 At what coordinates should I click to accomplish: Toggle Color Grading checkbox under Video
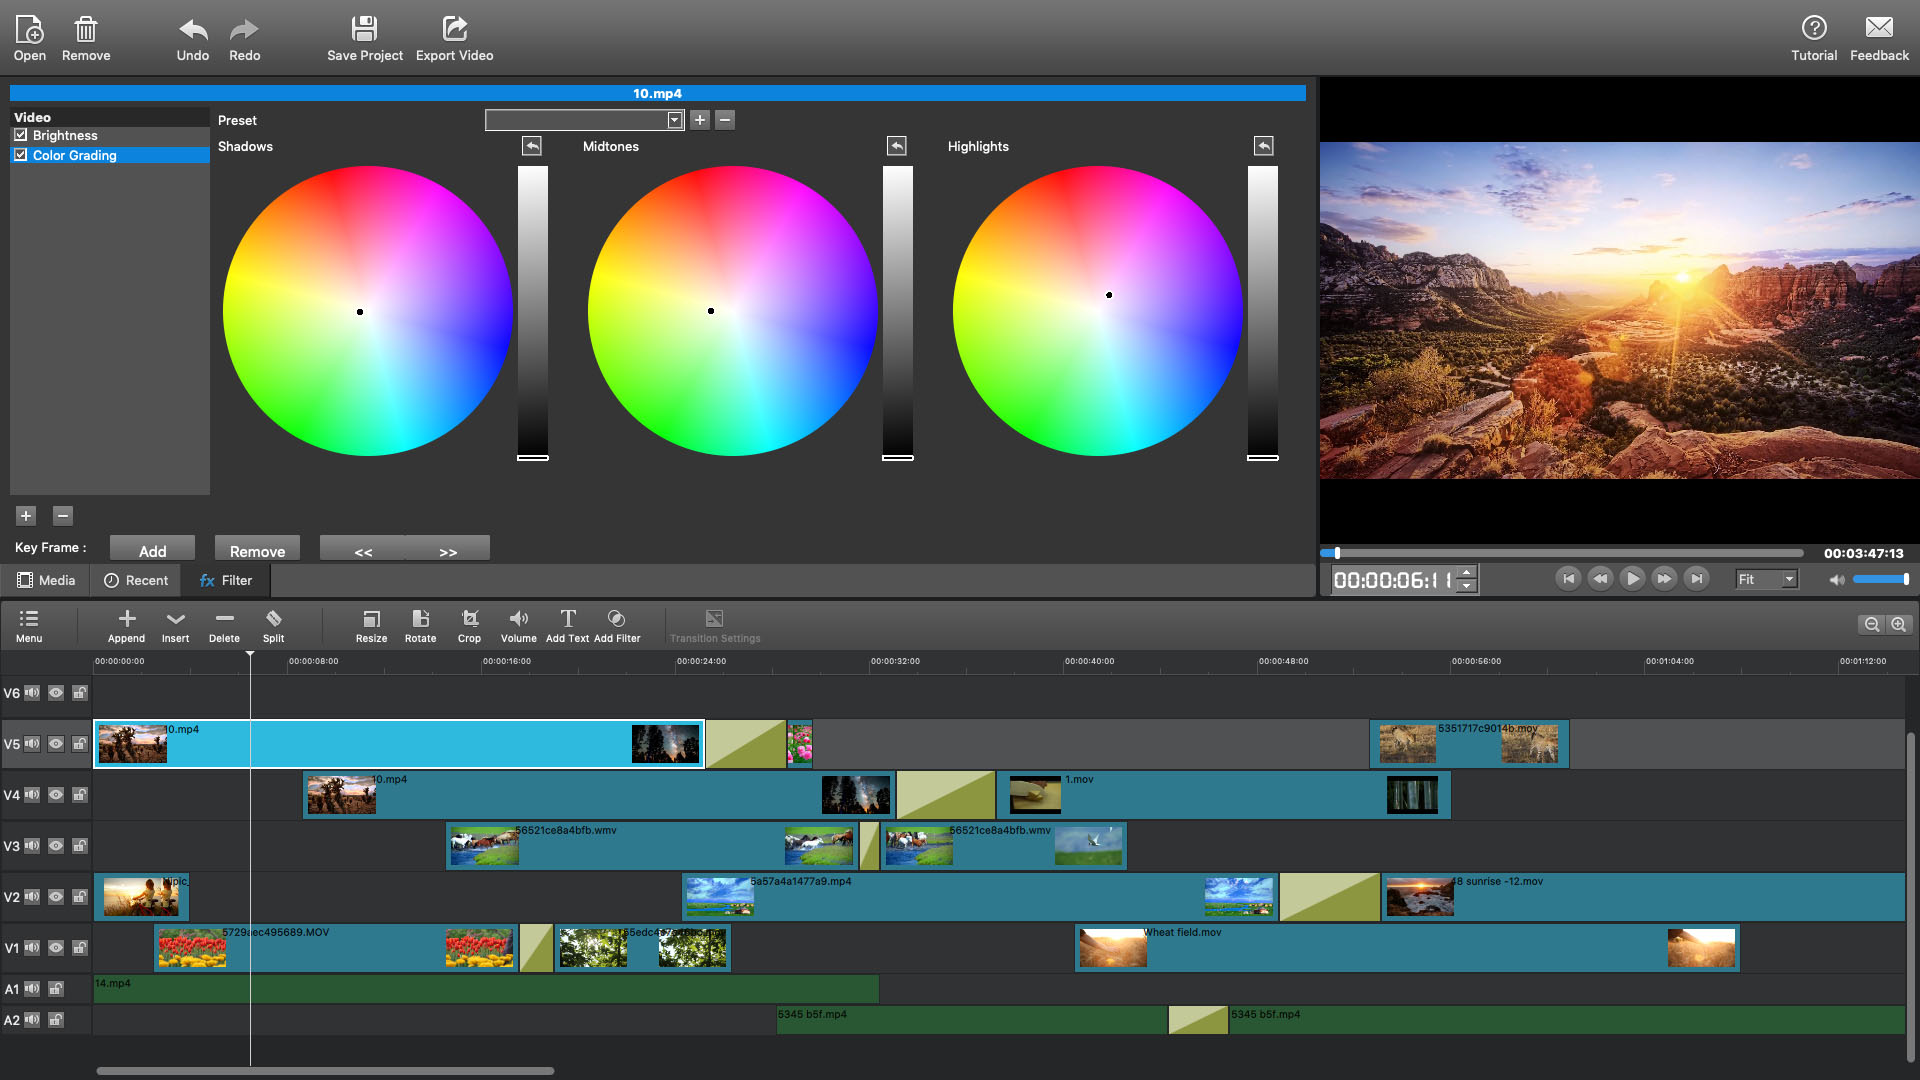[x=22, y=154]
